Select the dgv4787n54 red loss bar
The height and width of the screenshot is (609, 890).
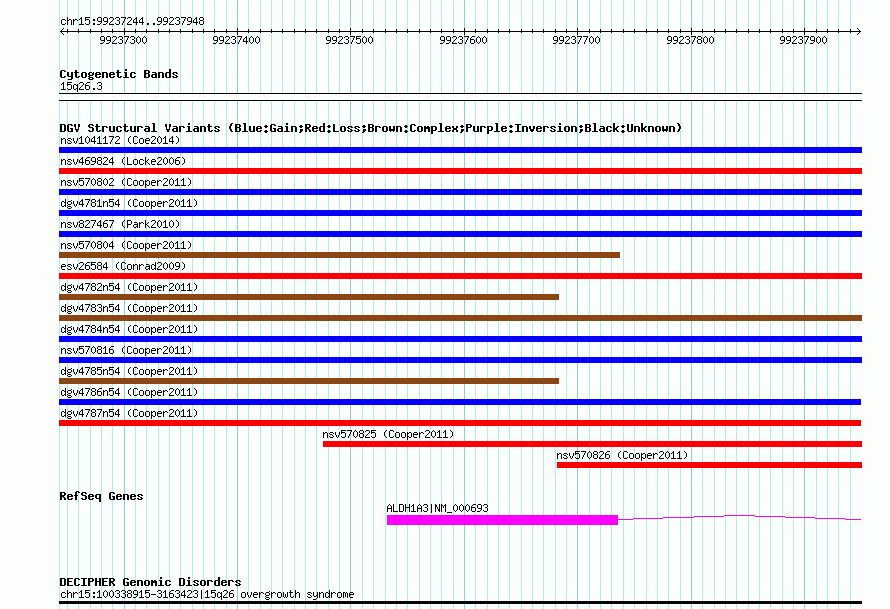tap(460, 423)
